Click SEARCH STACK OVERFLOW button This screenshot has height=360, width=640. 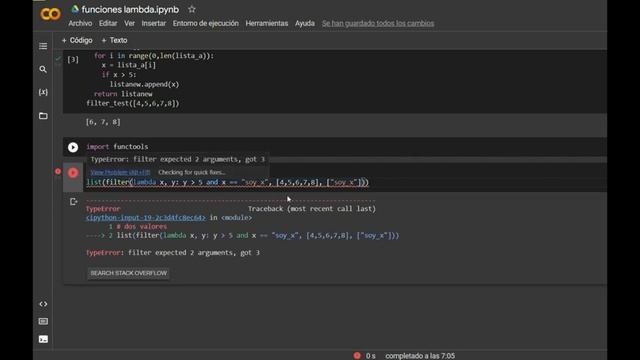[129, 273]
